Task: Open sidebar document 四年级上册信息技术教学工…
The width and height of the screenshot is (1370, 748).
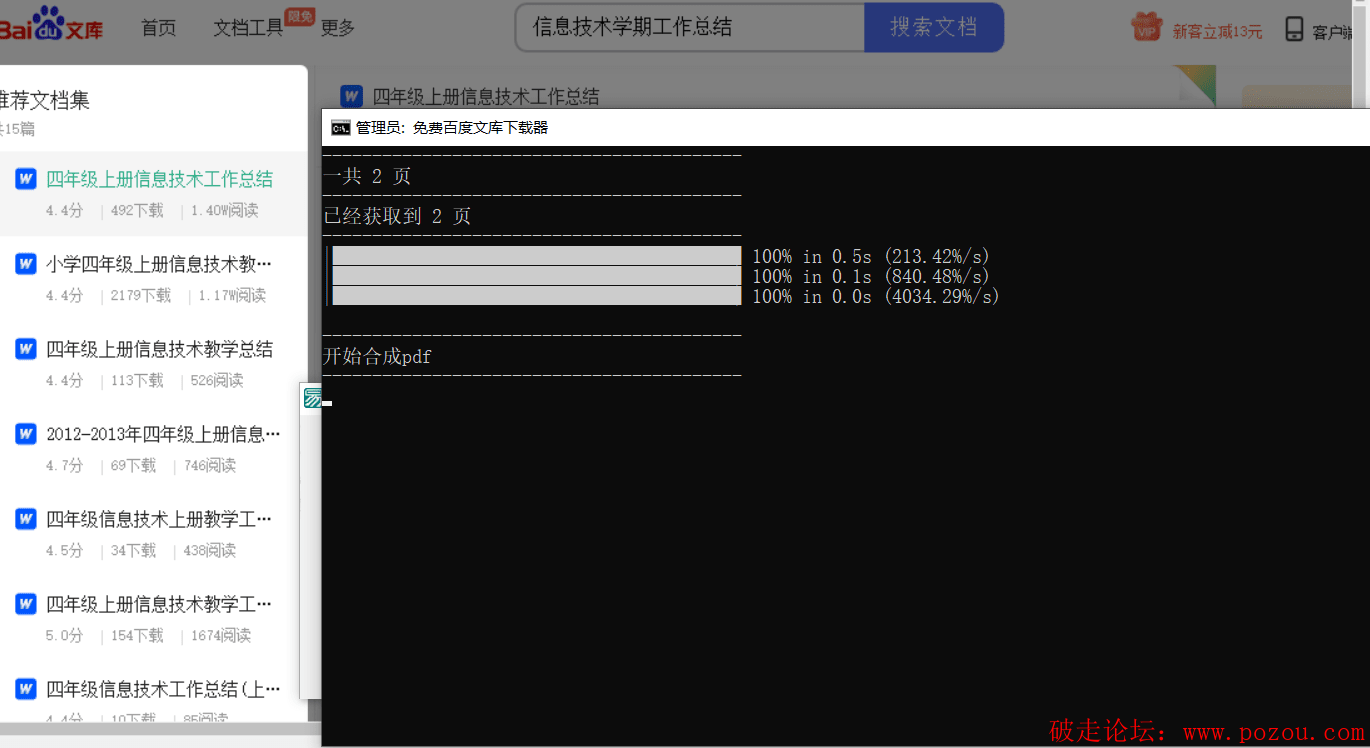Action: tap(159, 604)
